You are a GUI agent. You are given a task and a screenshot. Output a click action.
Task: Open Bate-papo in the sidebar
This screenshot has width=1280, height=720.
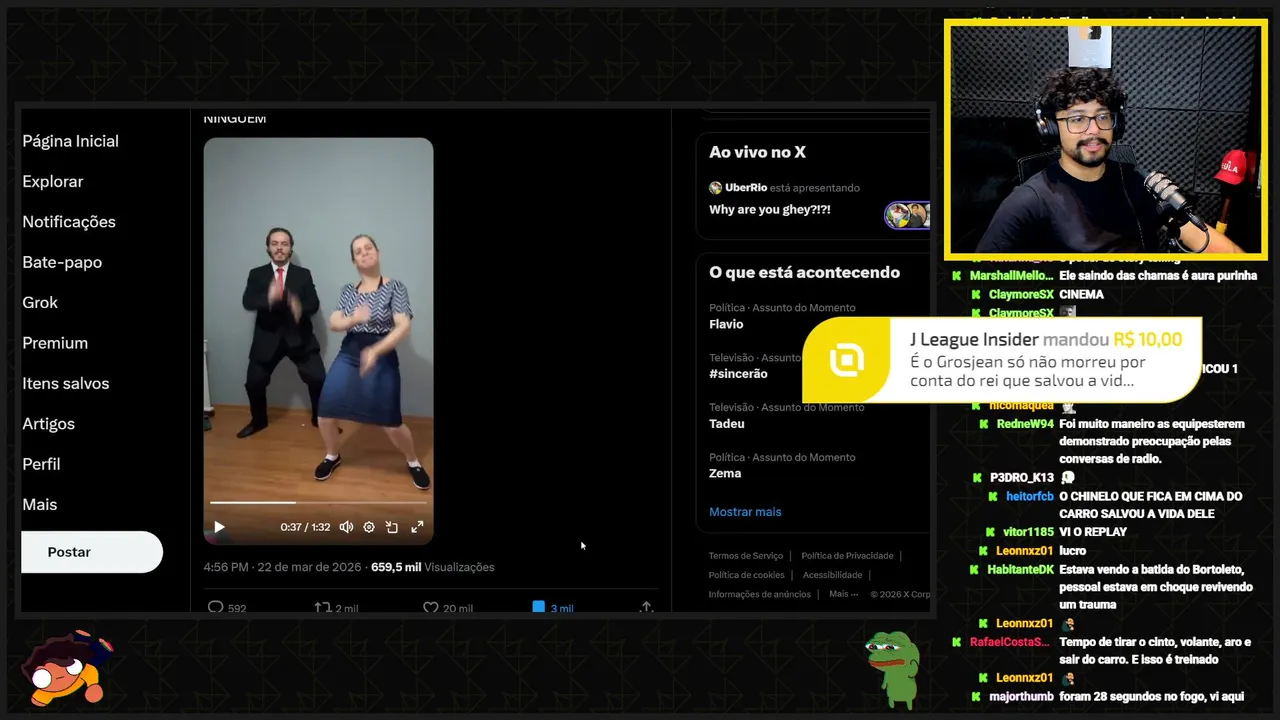pyautogui.click(x=62, y=262)
